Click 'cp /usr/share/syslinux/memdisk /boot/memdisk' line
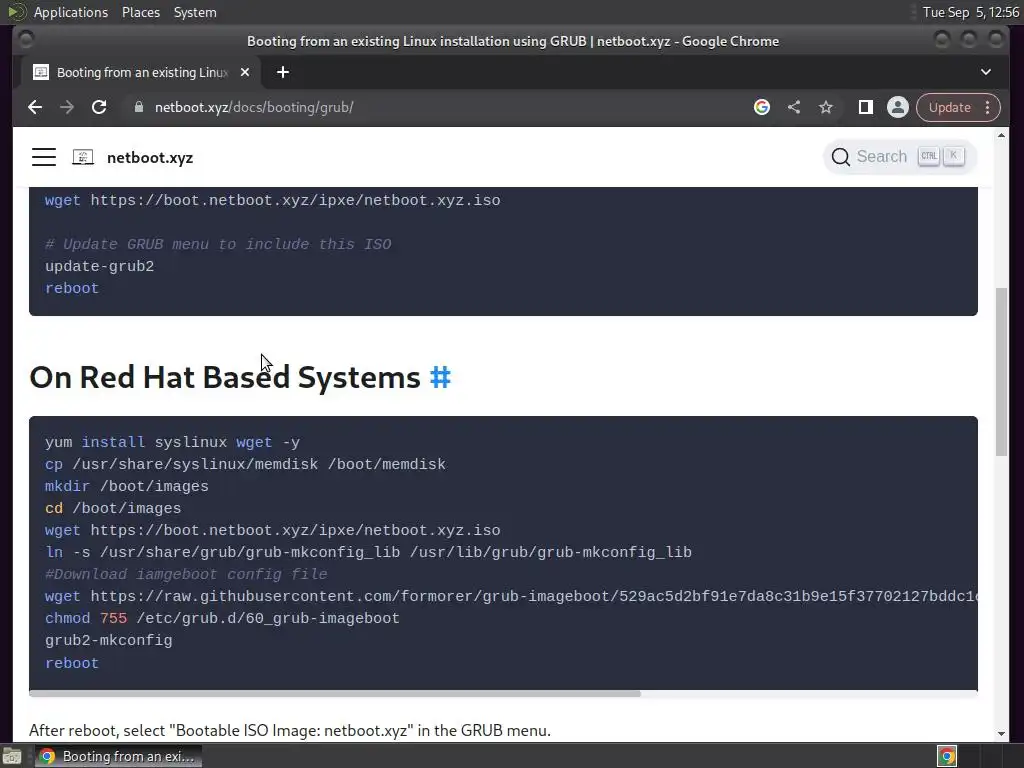 point(245,464)
